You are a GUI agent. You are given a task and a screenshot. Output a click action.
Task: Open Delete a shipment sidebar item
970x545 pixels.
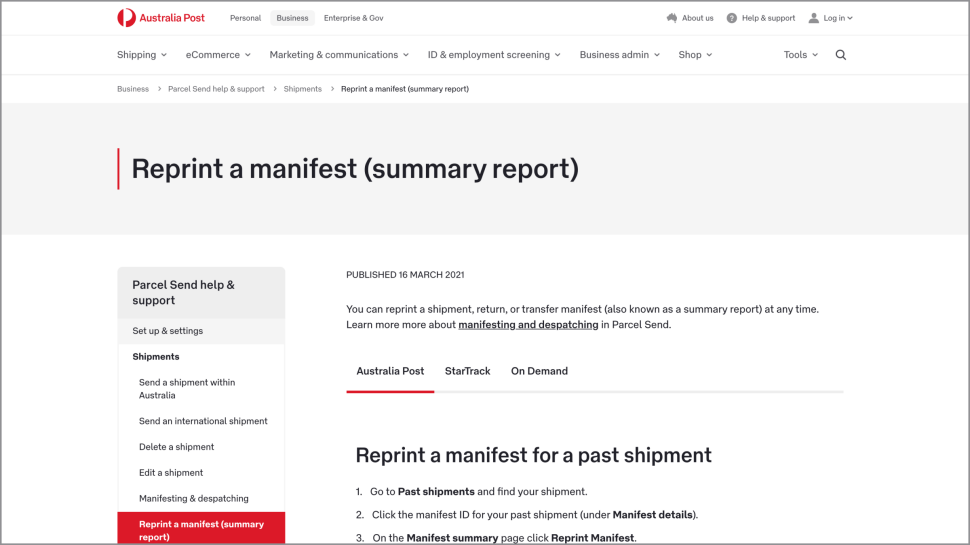[177, 447]
